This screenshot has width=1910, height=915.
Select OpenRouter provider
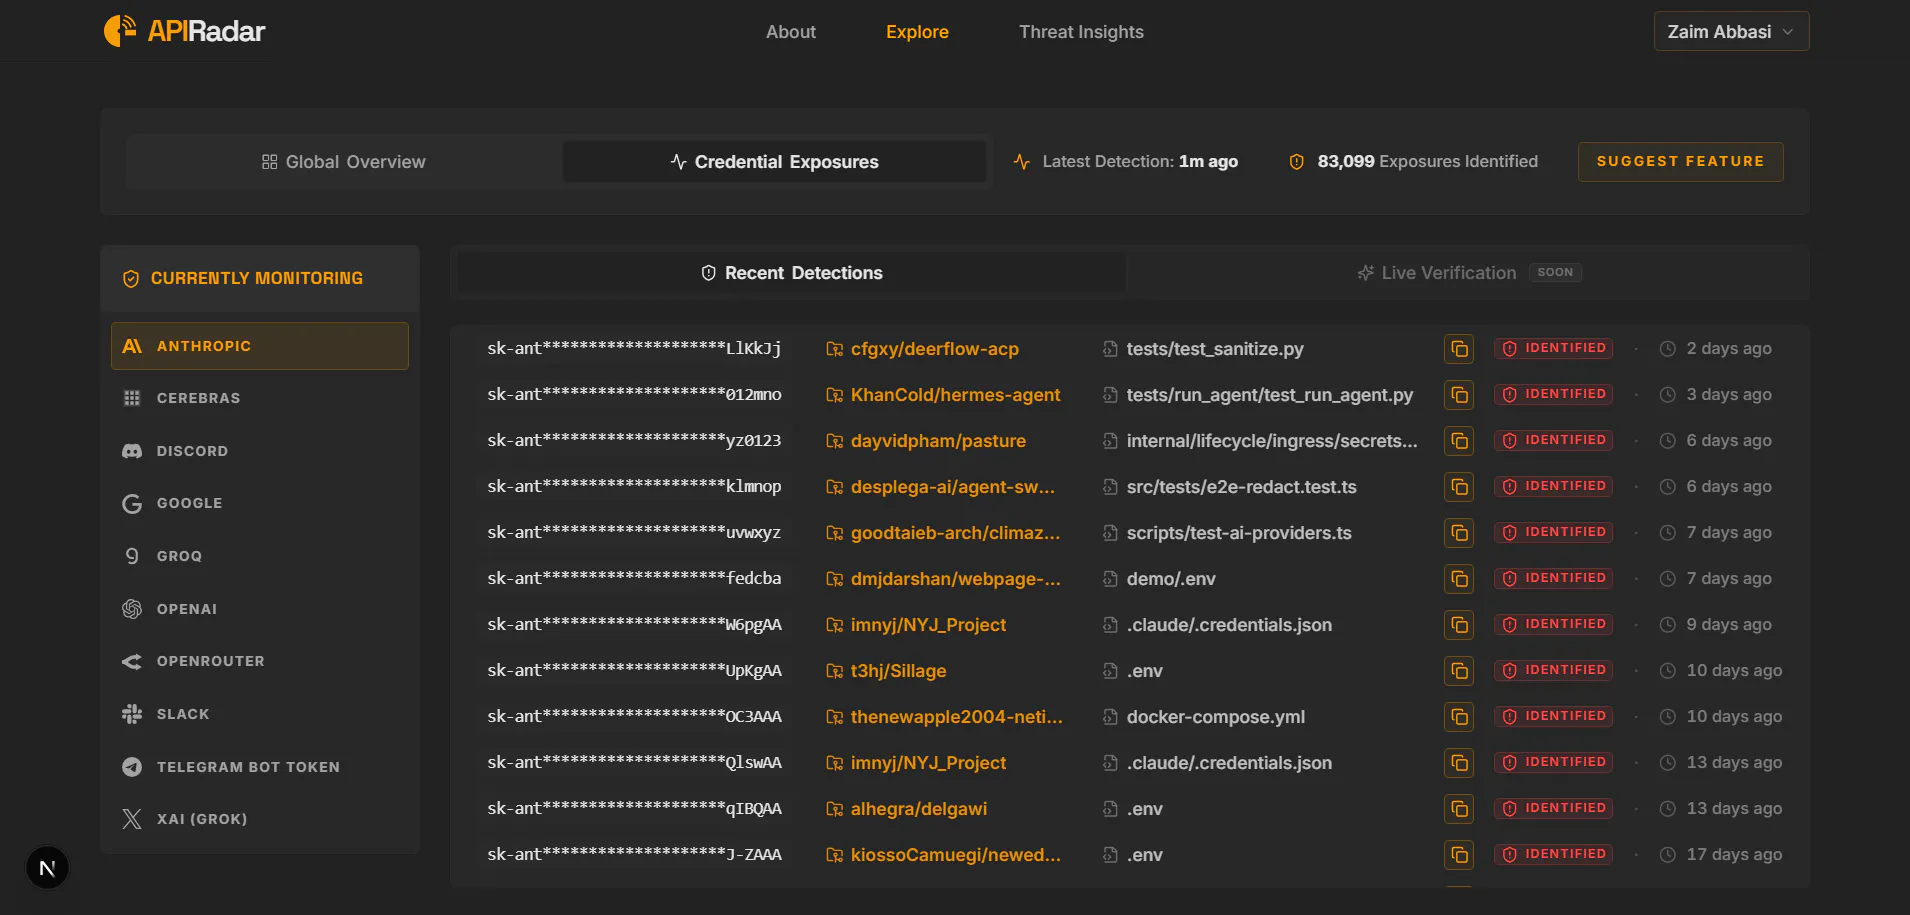(260, 661)
